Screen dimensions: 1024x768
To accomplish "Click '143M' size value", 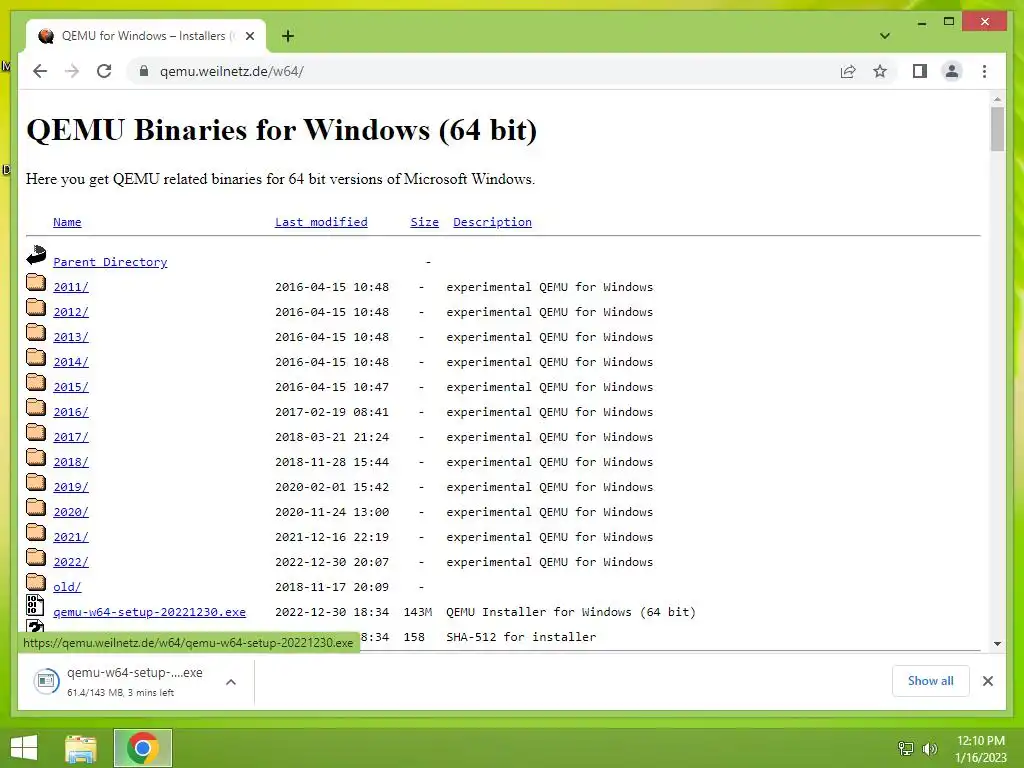I will [x=418, y=612].
